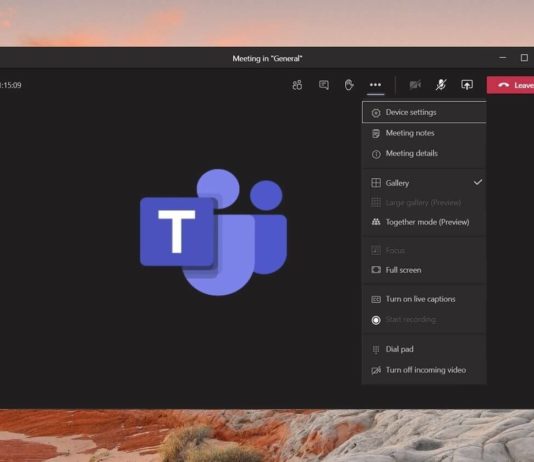Image resolution: width=534 pixels, height=462 pixels.
Task: Click the Meeting details info icon
Action: click(x=376, y=154)
